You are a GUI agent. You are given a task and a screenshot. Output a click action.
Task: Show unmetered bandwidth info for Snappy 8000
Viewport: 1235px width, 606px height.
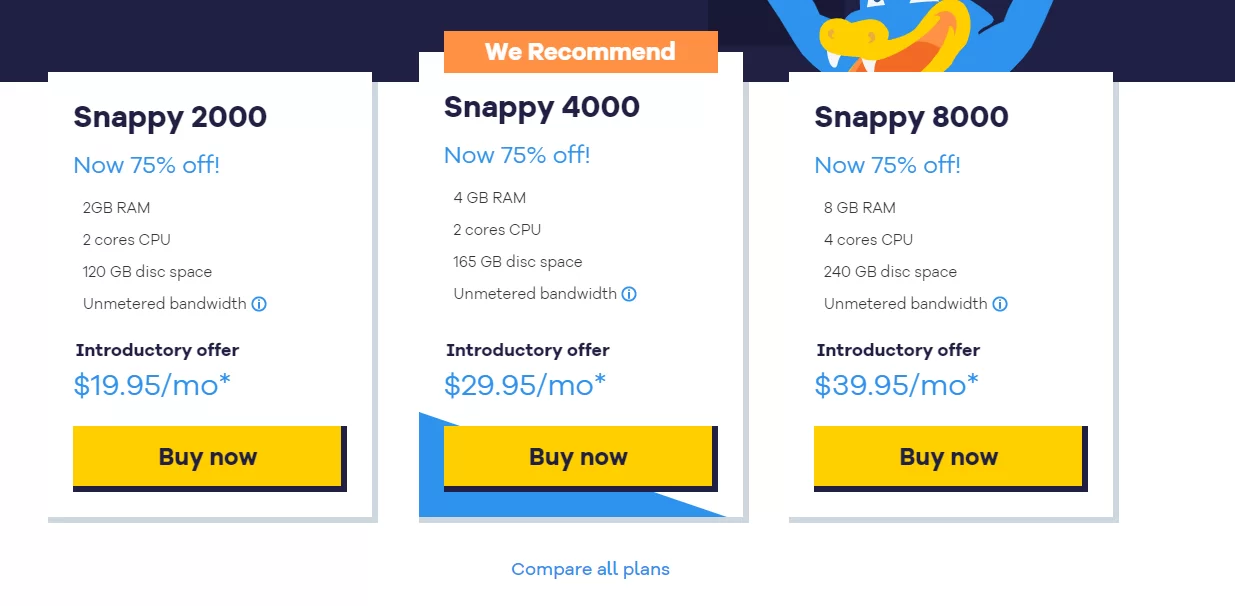(x=1000, y=304)
